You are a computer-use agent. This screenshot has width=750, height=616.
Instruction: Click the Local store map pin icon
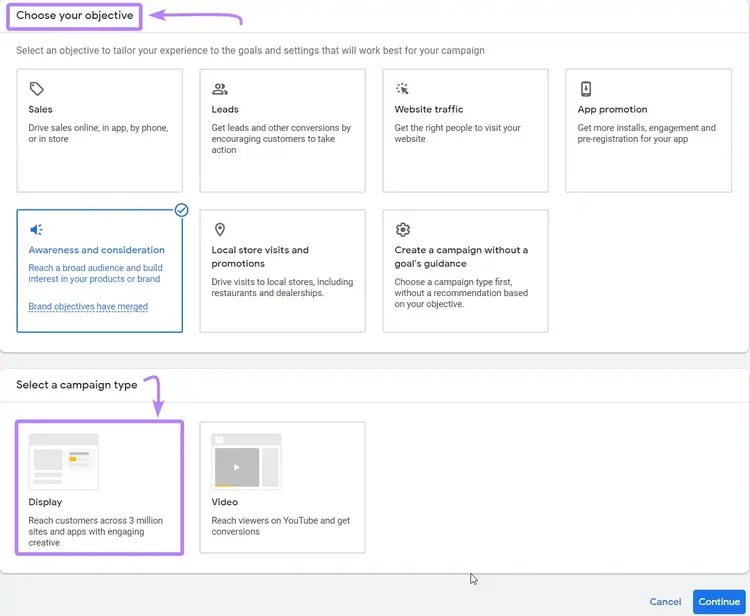(x=220, y=230)
